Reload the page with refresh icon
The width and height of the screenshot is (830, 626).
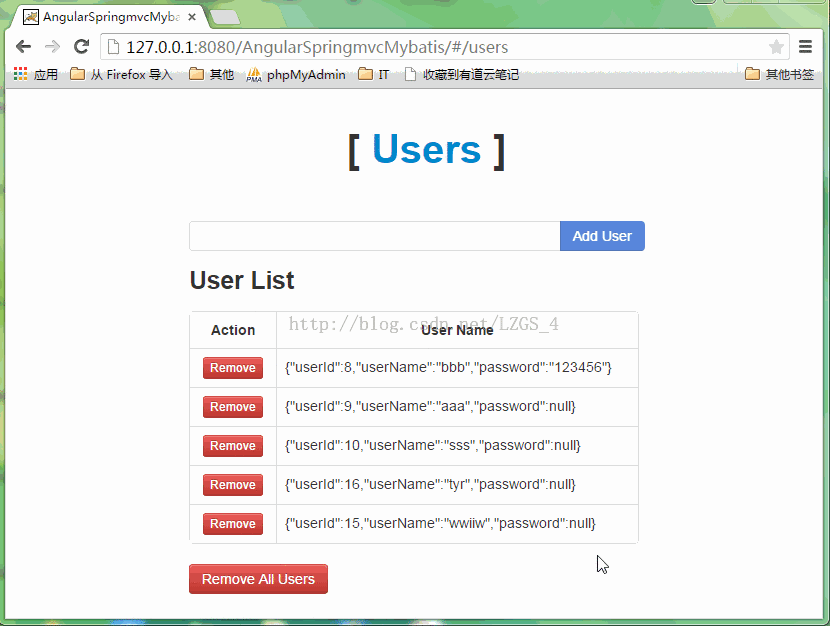pos(82,47)
